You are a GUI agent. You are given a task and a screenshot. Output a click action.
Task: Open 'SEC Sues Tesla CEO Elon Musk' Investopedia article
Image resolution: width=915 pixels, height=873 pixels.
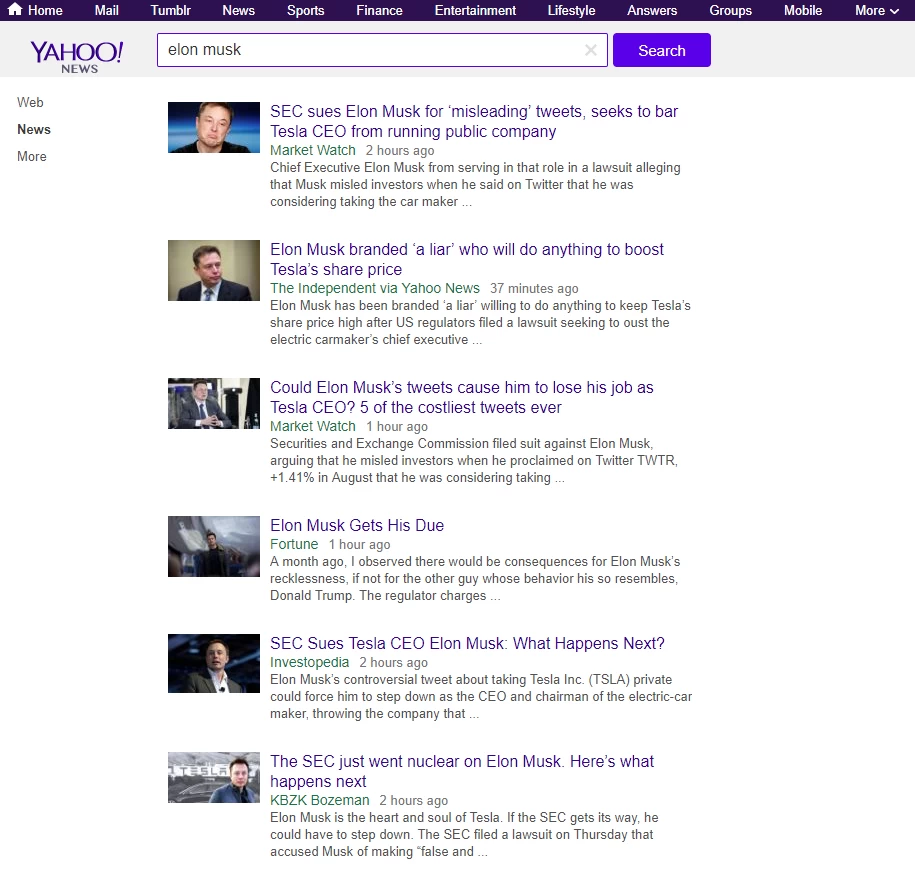(467, 643)
